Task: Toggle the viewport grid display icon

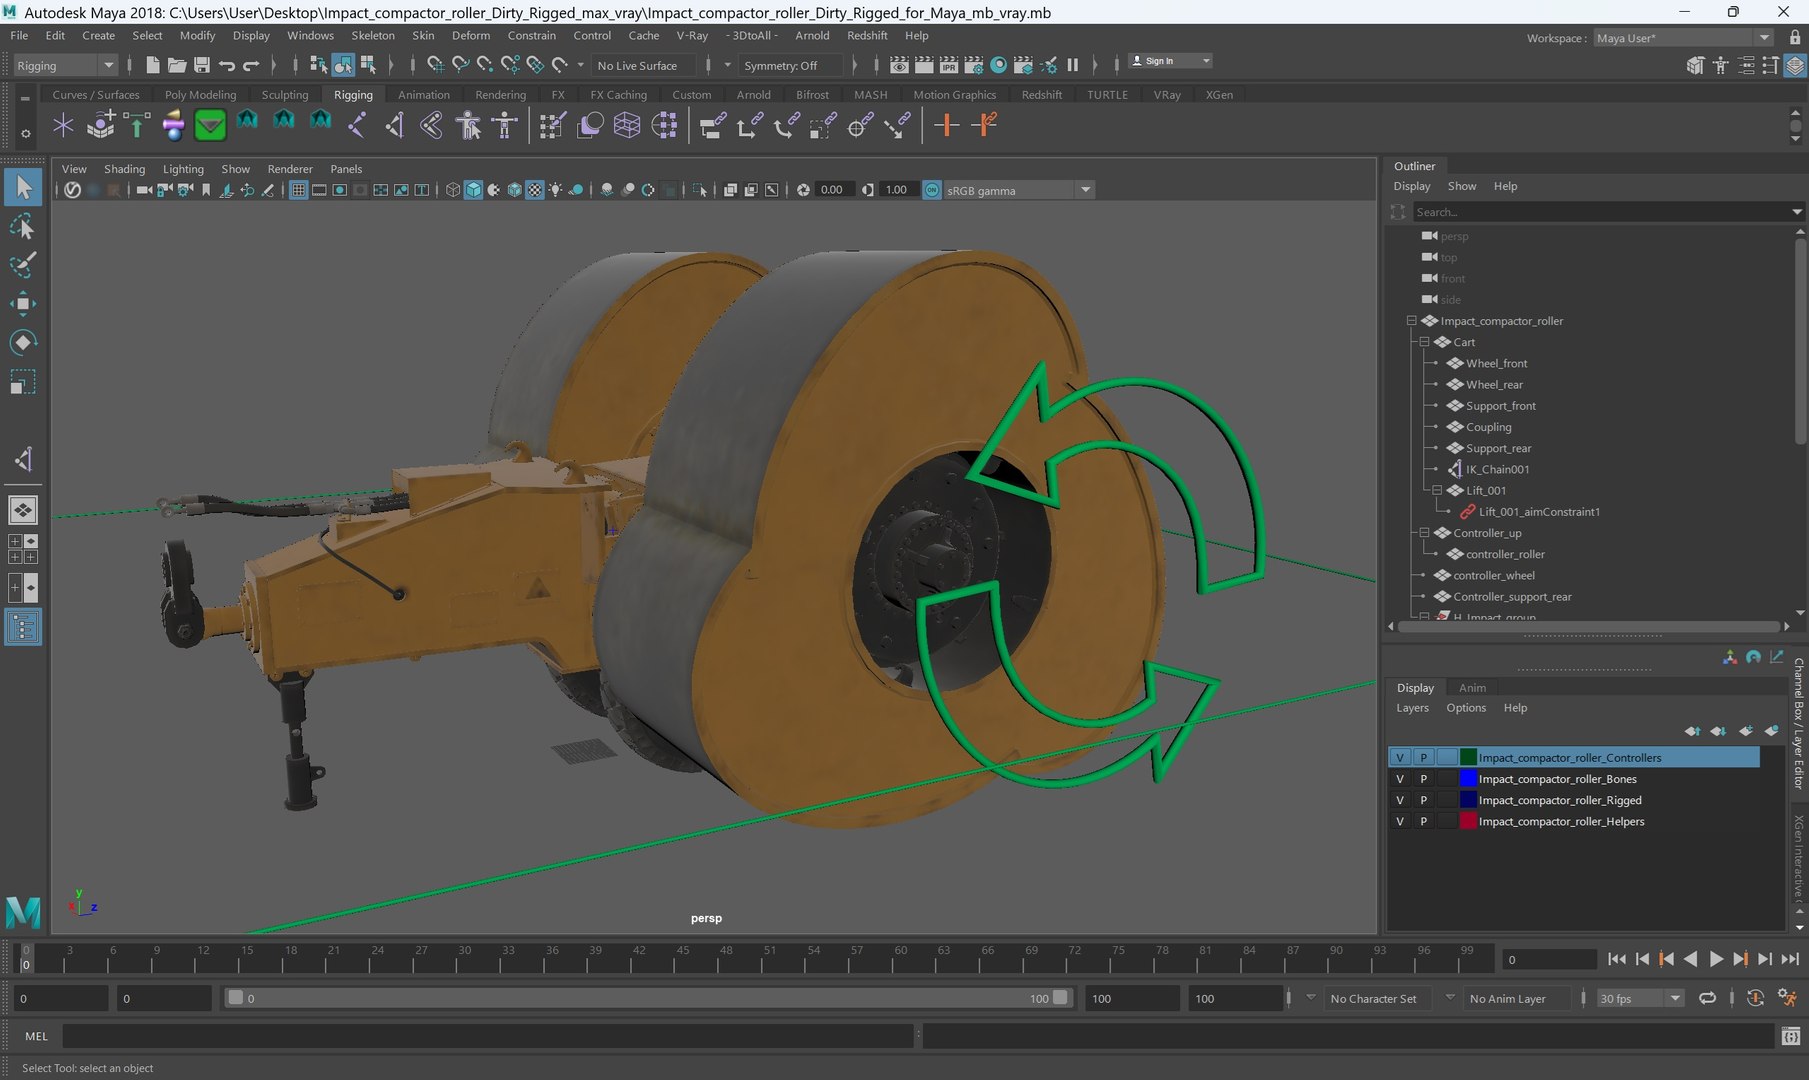Action: pyautogui.click(x=298, y=190)
